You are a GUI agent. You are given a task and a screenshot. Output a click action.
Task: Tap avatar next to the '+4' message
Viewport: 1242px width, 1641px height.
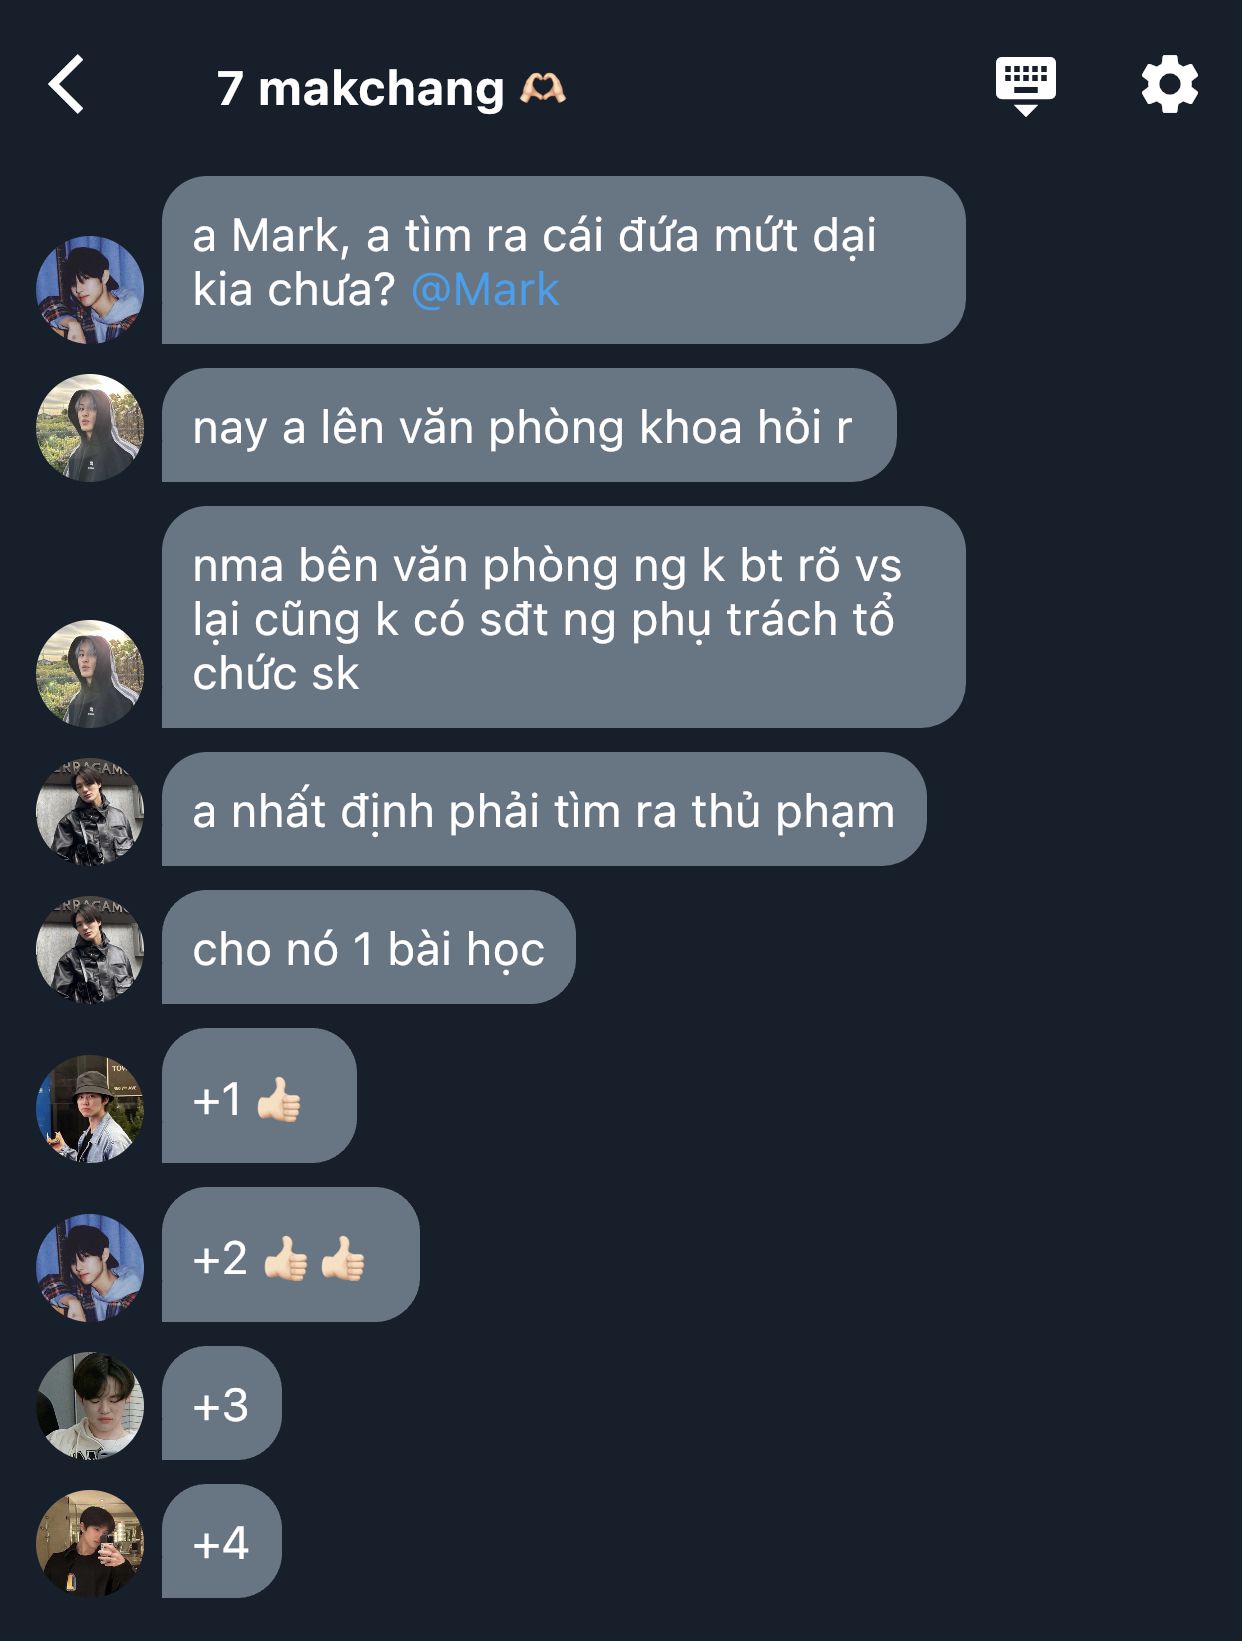90,1543
